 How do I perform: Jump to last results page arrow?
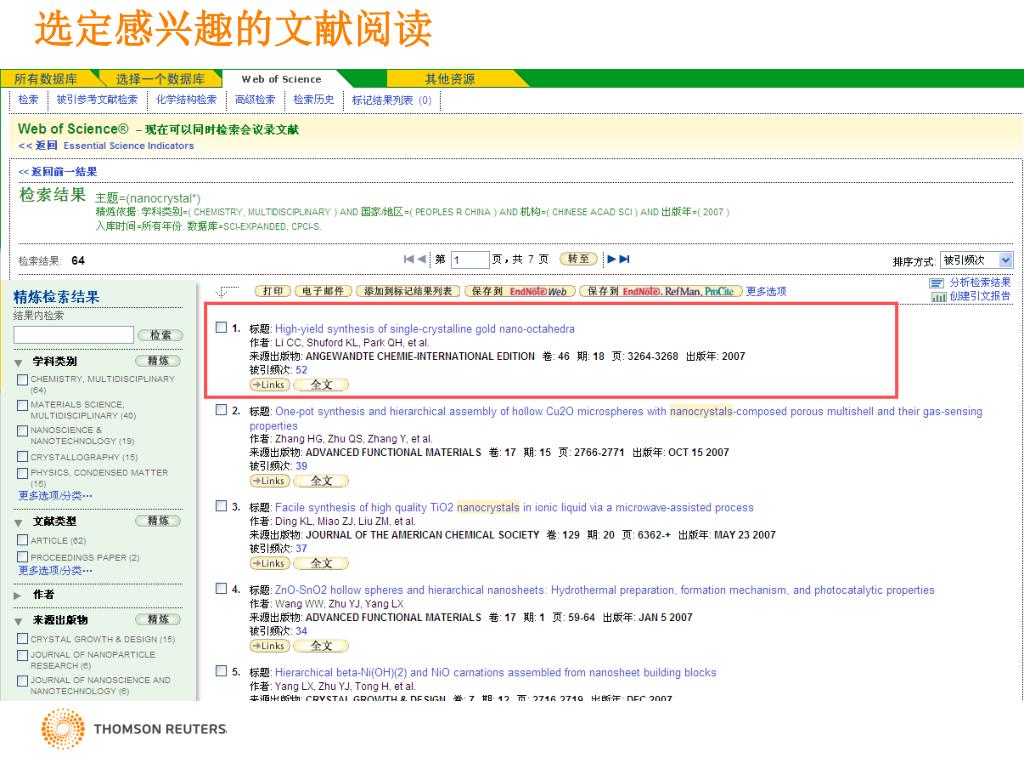(x=624, y=259)
